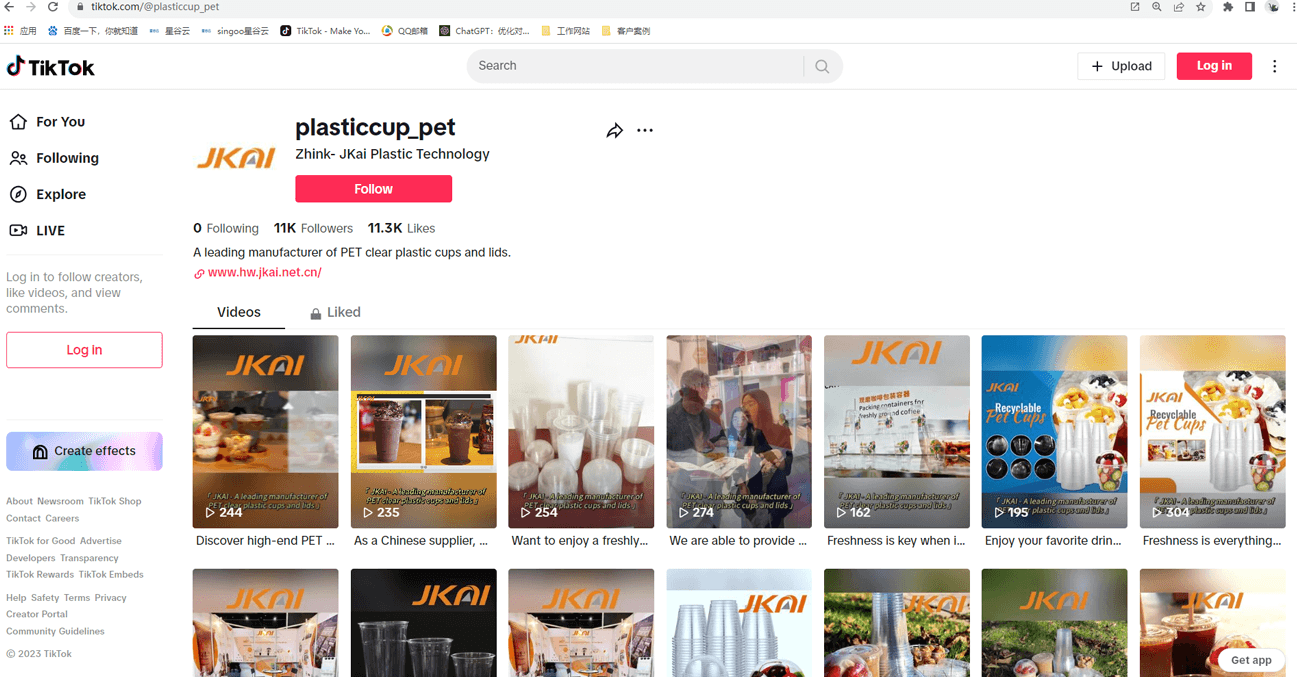Click the browser reload icon
This screenshot has height=677, width=1297.
pos(53,7)
